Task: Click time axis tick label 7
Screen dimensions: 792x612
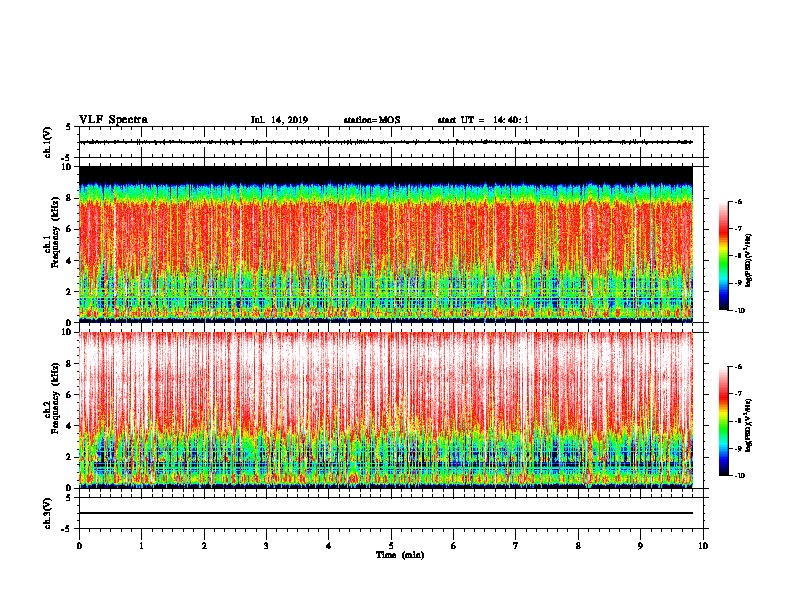Action: tap(516, 546)
